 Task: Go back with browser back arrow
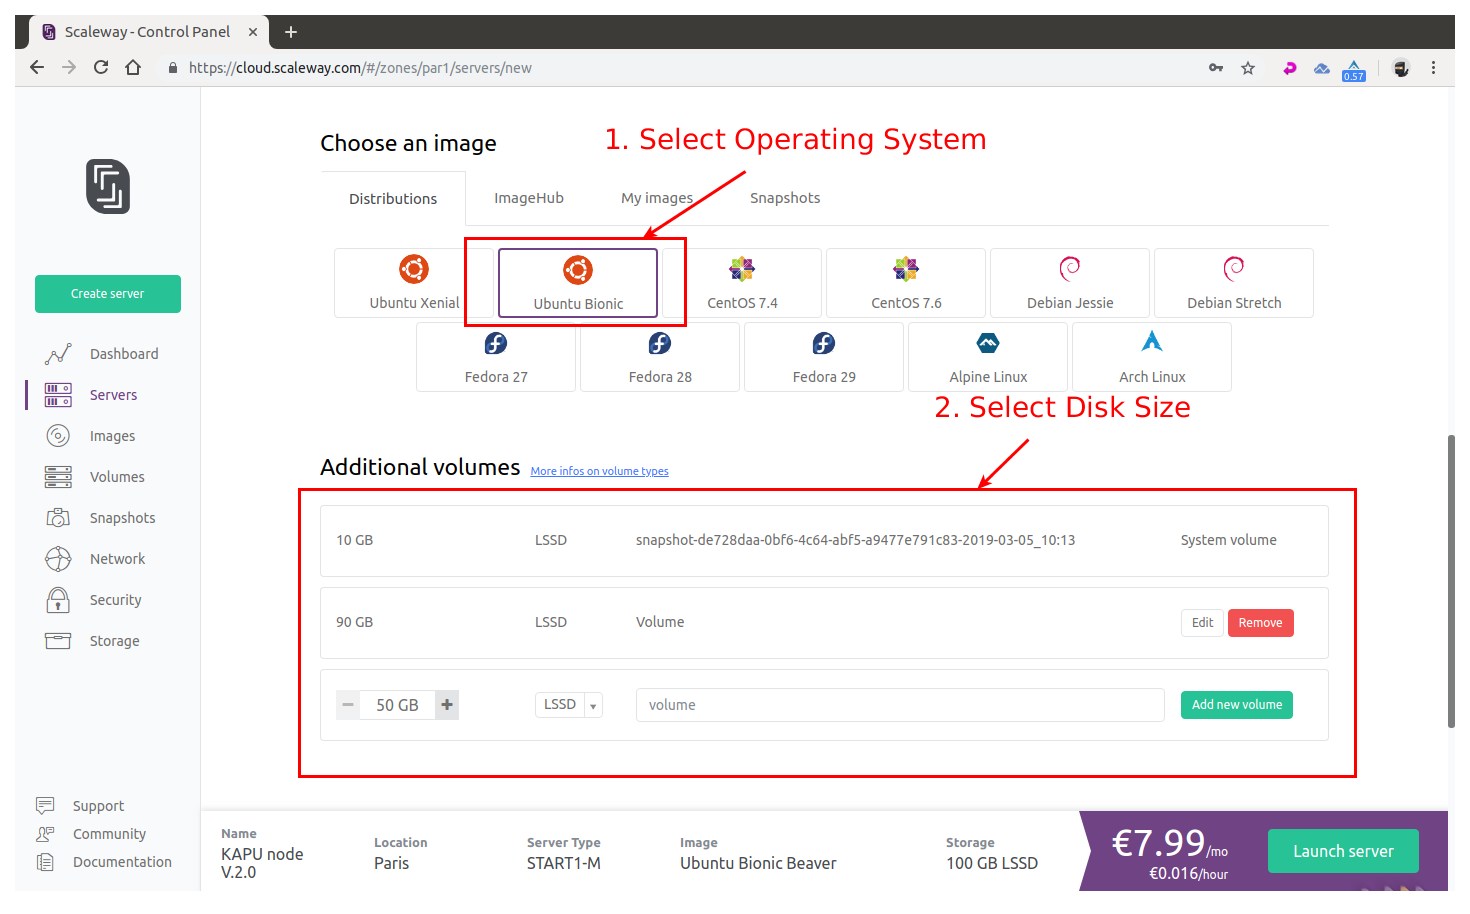[37, 67]
